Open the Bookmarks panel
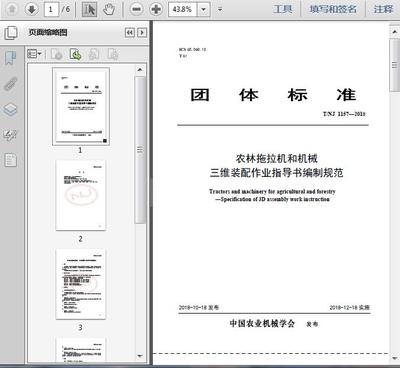 click(10, 58)
